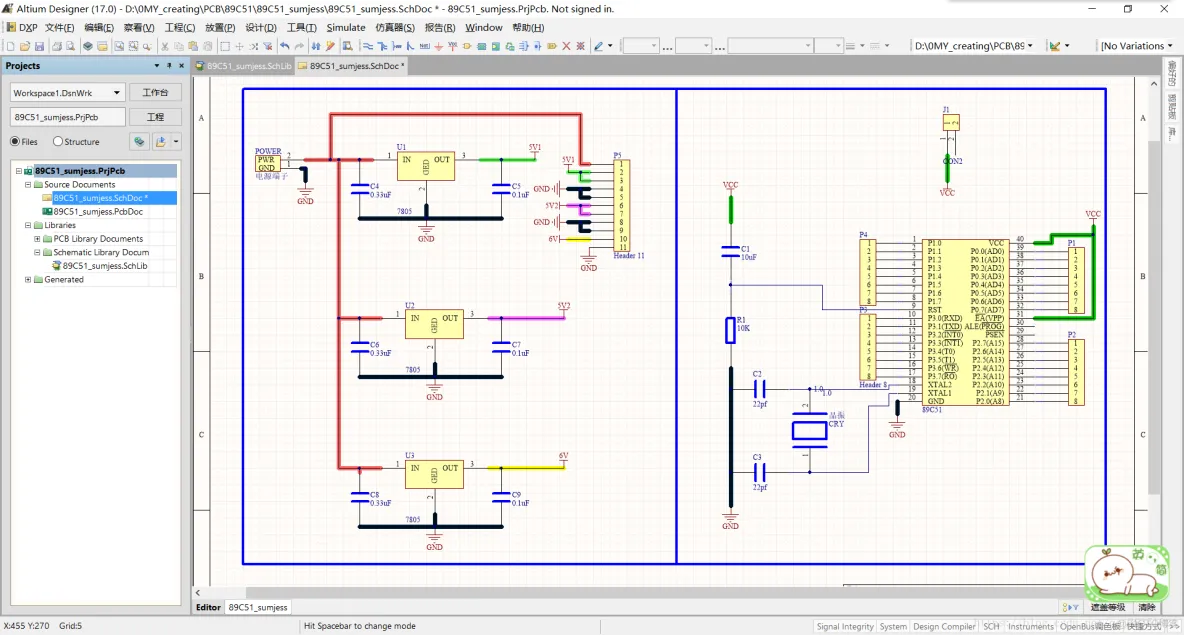Click the Print icon in toolbar

click(57, 46)
